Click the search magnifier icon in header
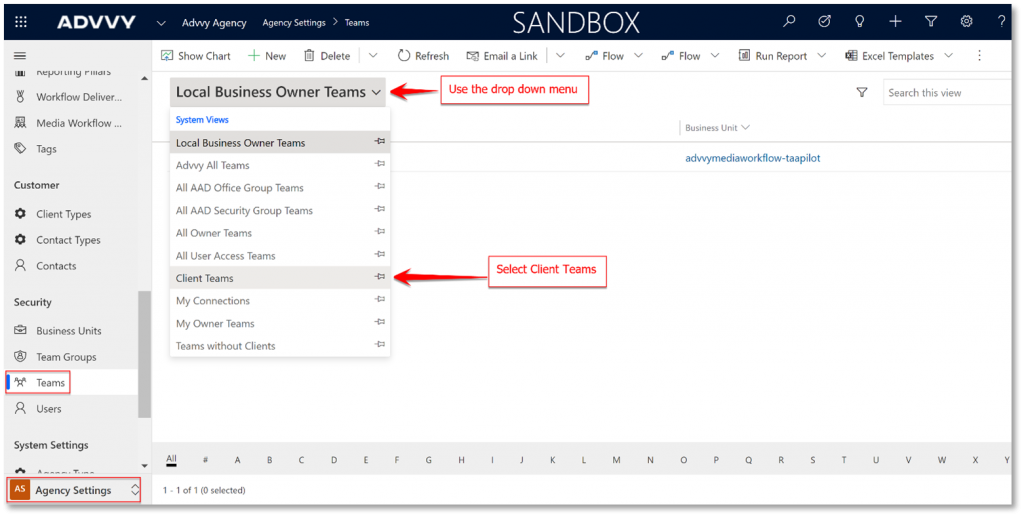Screen dimensions: 1024x517 click(789, 21)
